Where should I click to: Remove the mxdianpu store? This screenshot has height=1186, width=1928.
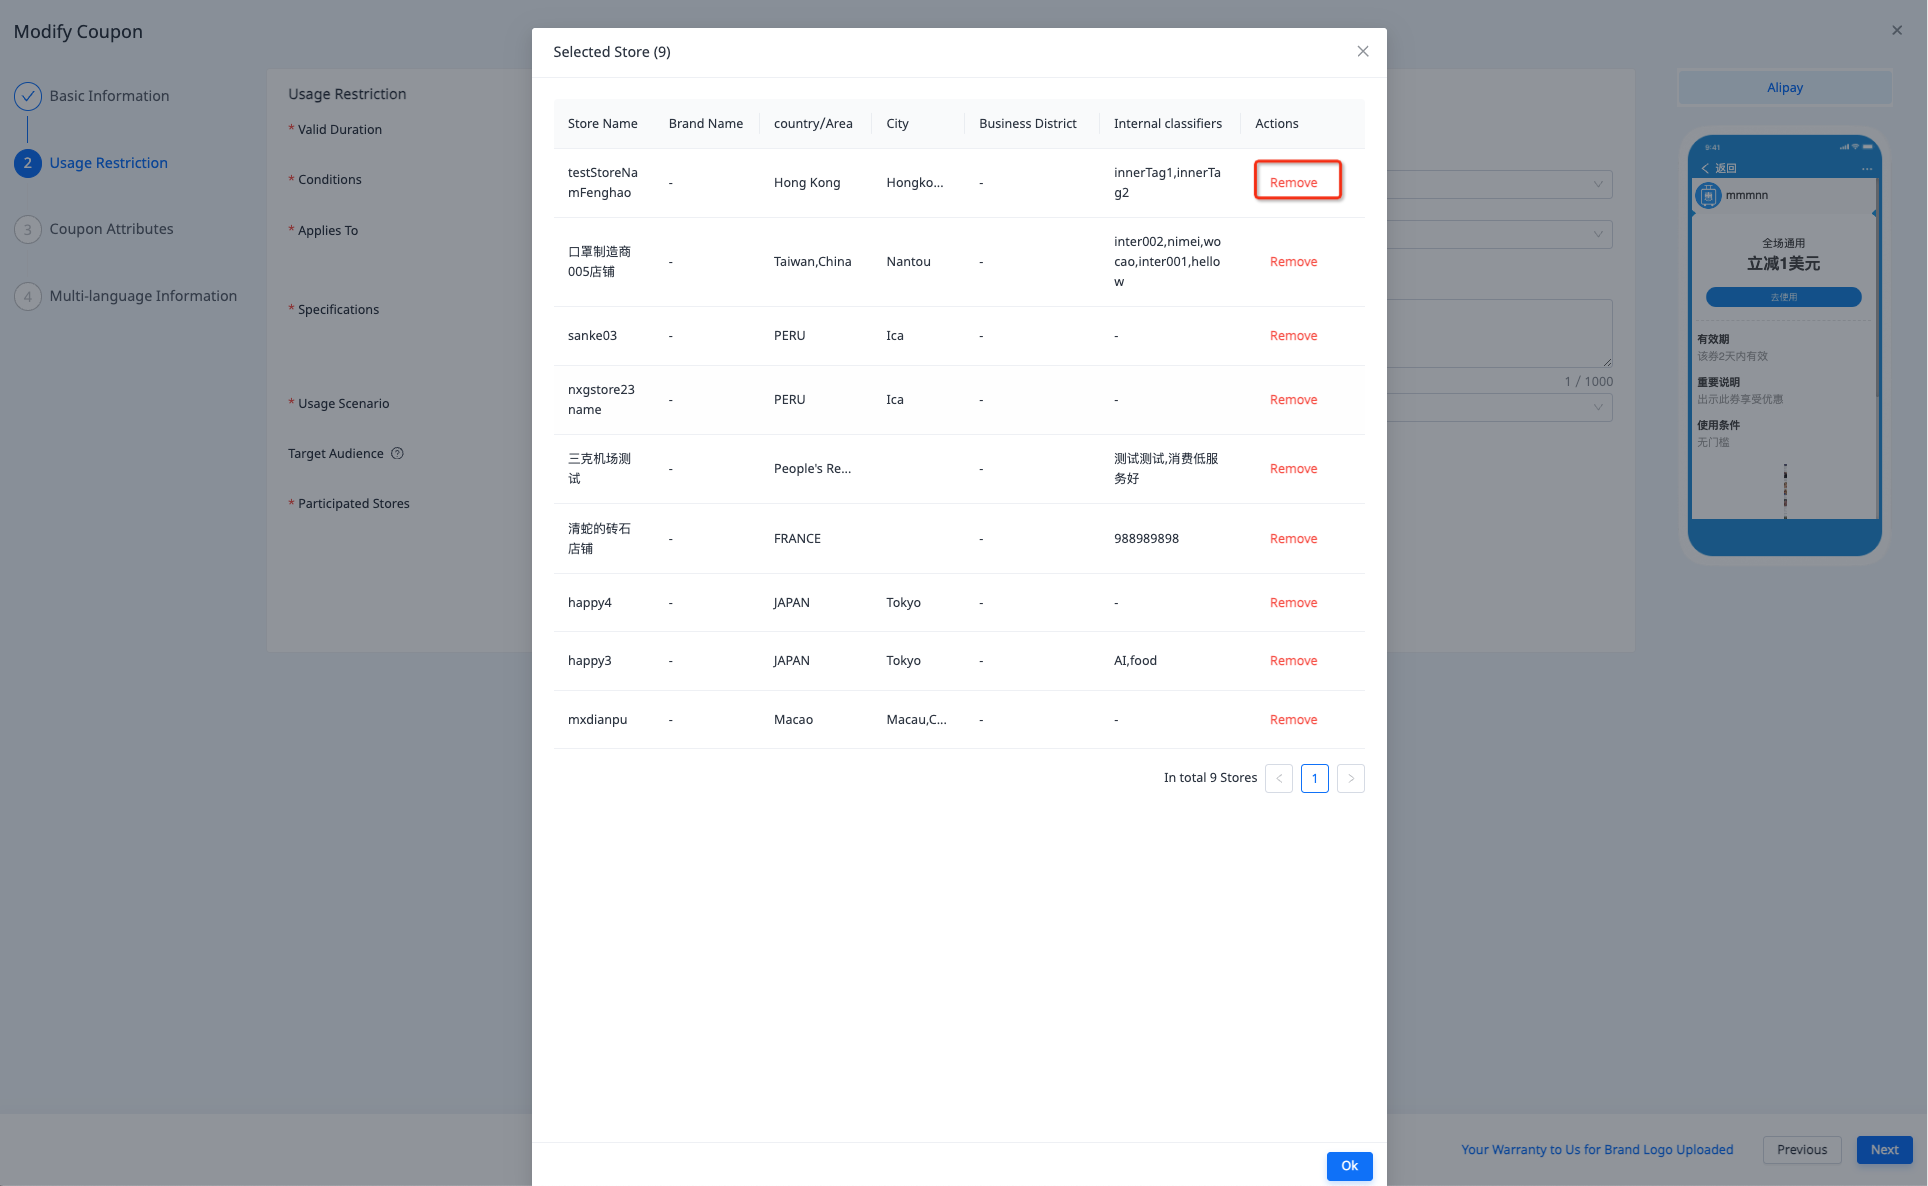click(1293, 720)
